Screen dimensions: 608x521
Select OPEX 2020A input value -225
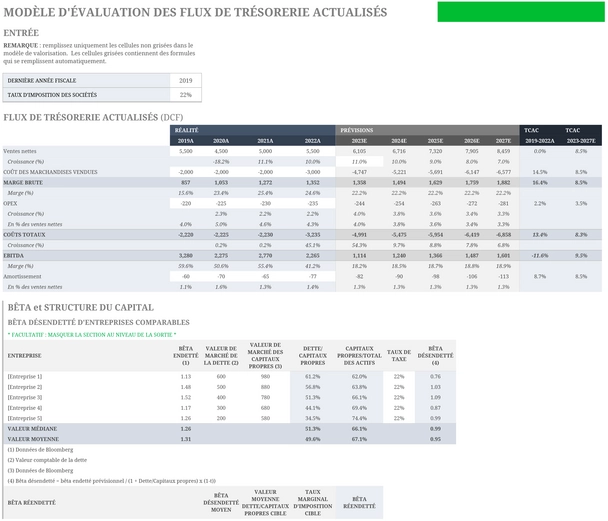[x=221, y=204]
